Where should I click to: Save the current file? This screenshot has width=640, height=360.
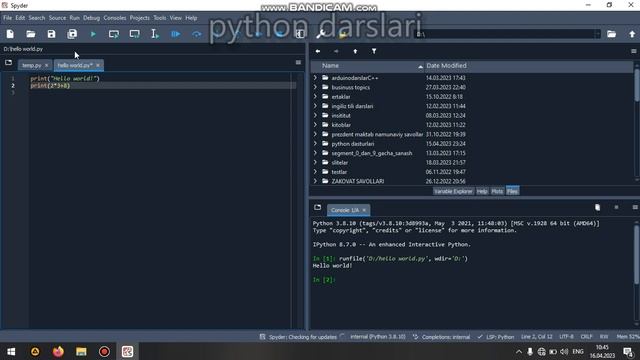tap(51, 34)
